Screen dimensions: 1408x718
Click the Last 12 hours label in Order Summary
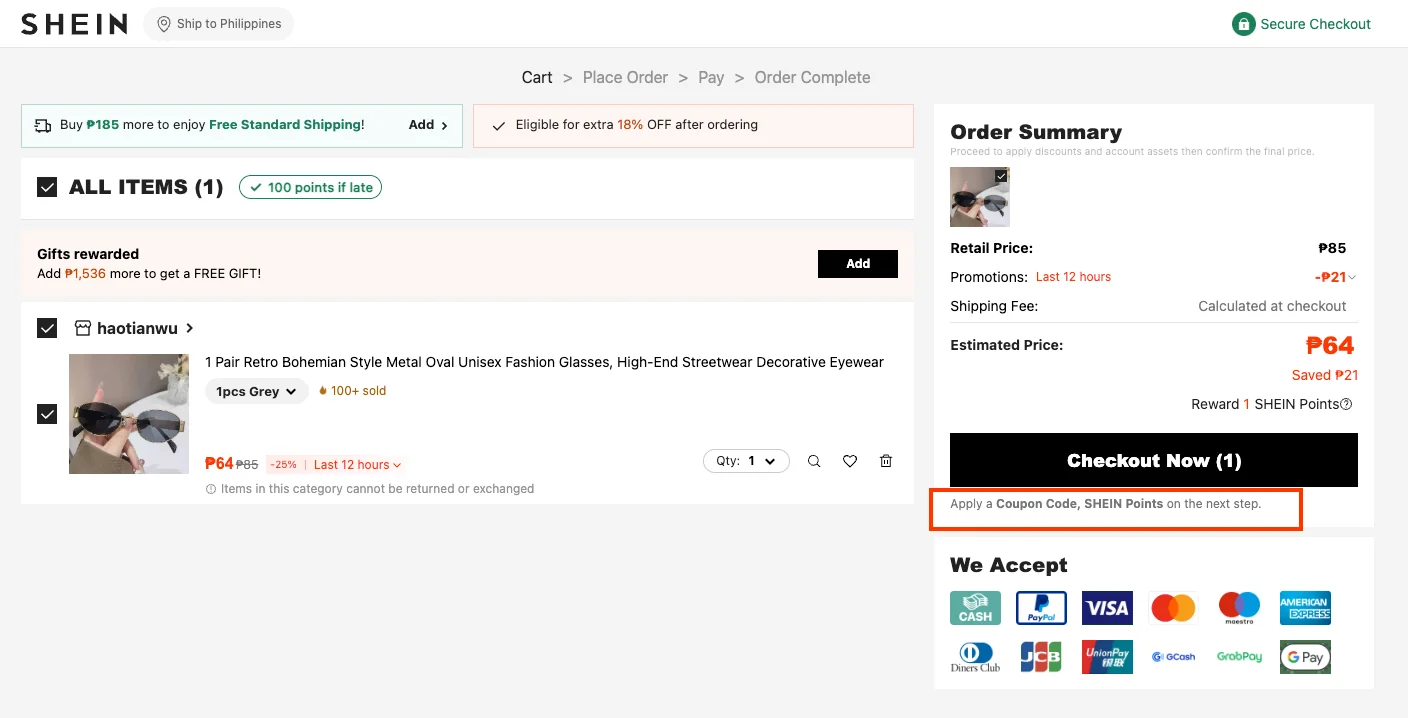[x=1073, y=277]
